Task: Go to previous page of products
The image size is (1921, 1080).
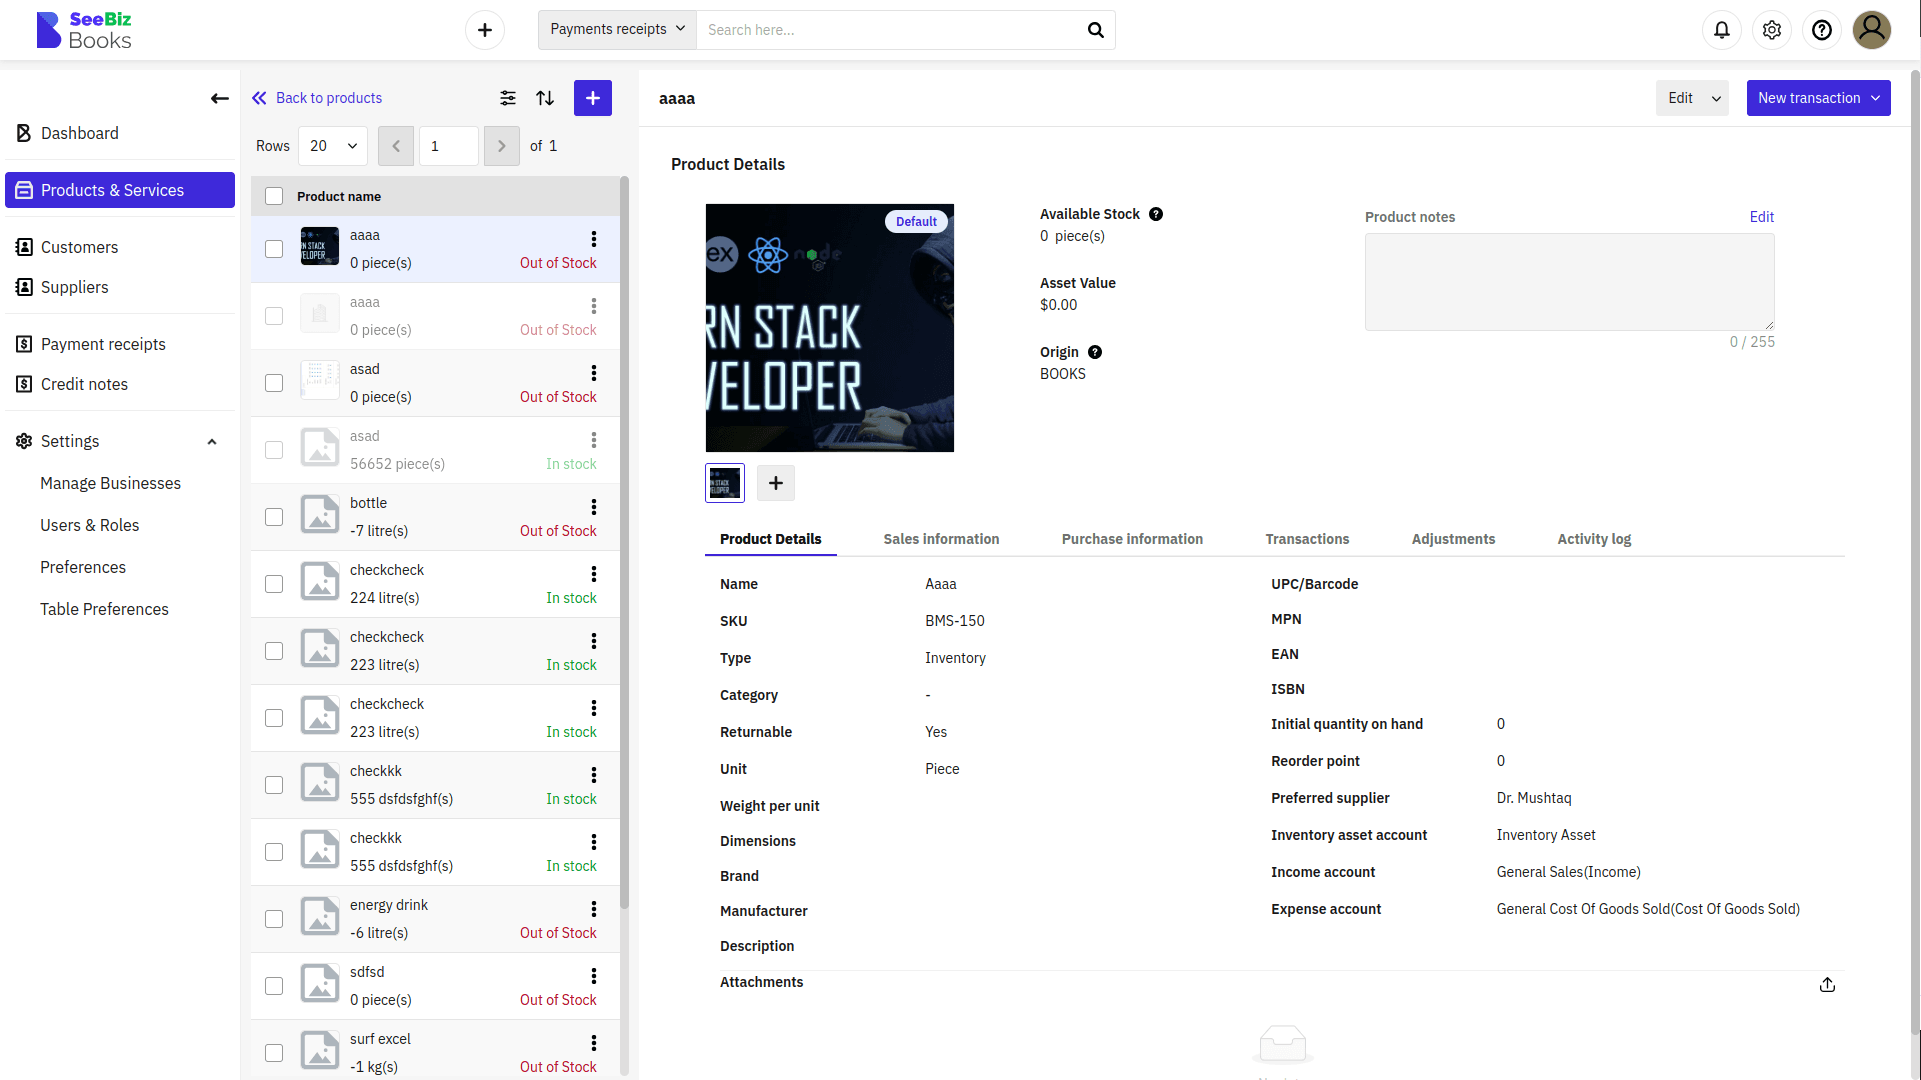Action: (396, 146)
